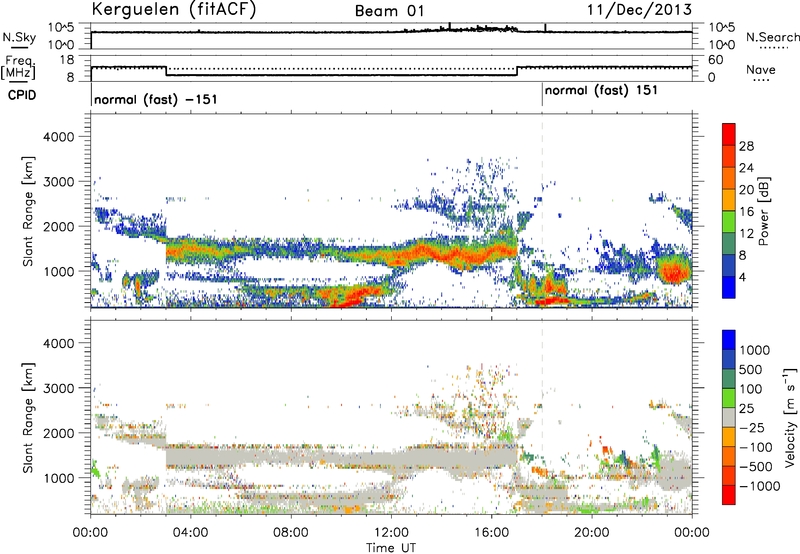This screenshot has width=800, height=554.
Task: Click the "Nave" legend label
Action: [761, 69]
